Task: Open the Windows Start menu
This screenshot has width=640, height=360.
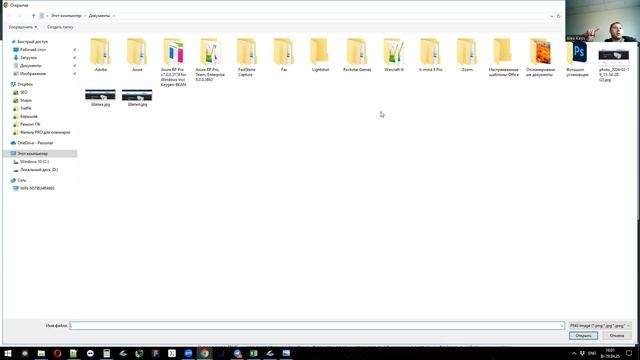Action: [8, 353]
